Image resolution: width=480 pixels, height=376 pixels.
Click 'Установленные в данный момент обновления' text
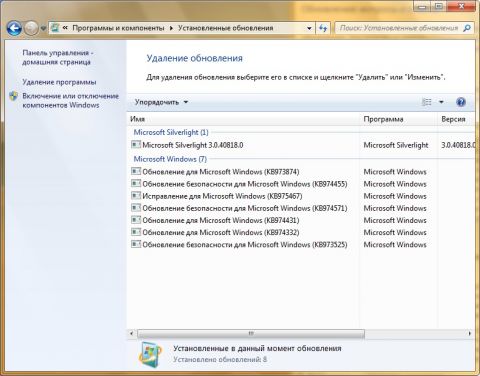257,348
